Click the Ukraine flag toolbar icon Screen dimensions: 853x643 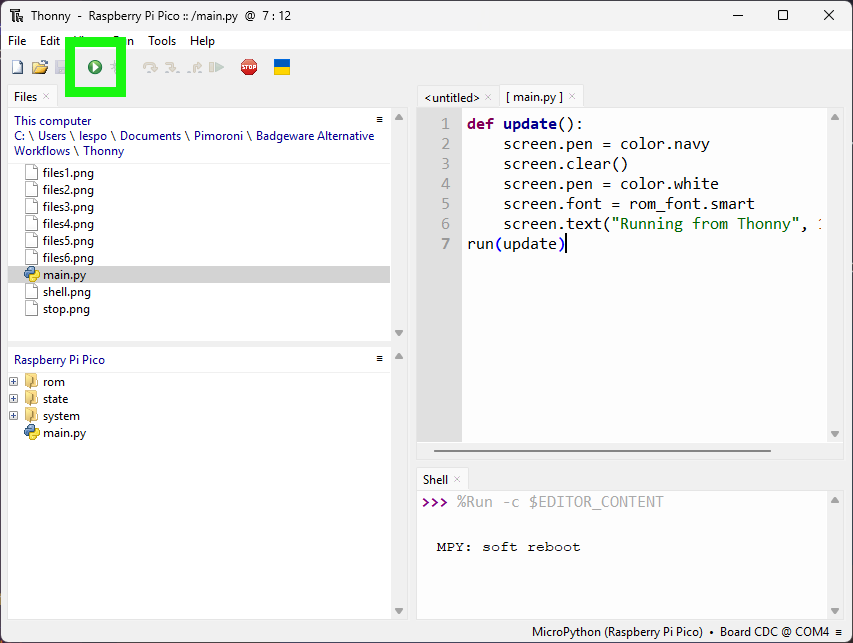pyautogui.click(x=282, y=67)
